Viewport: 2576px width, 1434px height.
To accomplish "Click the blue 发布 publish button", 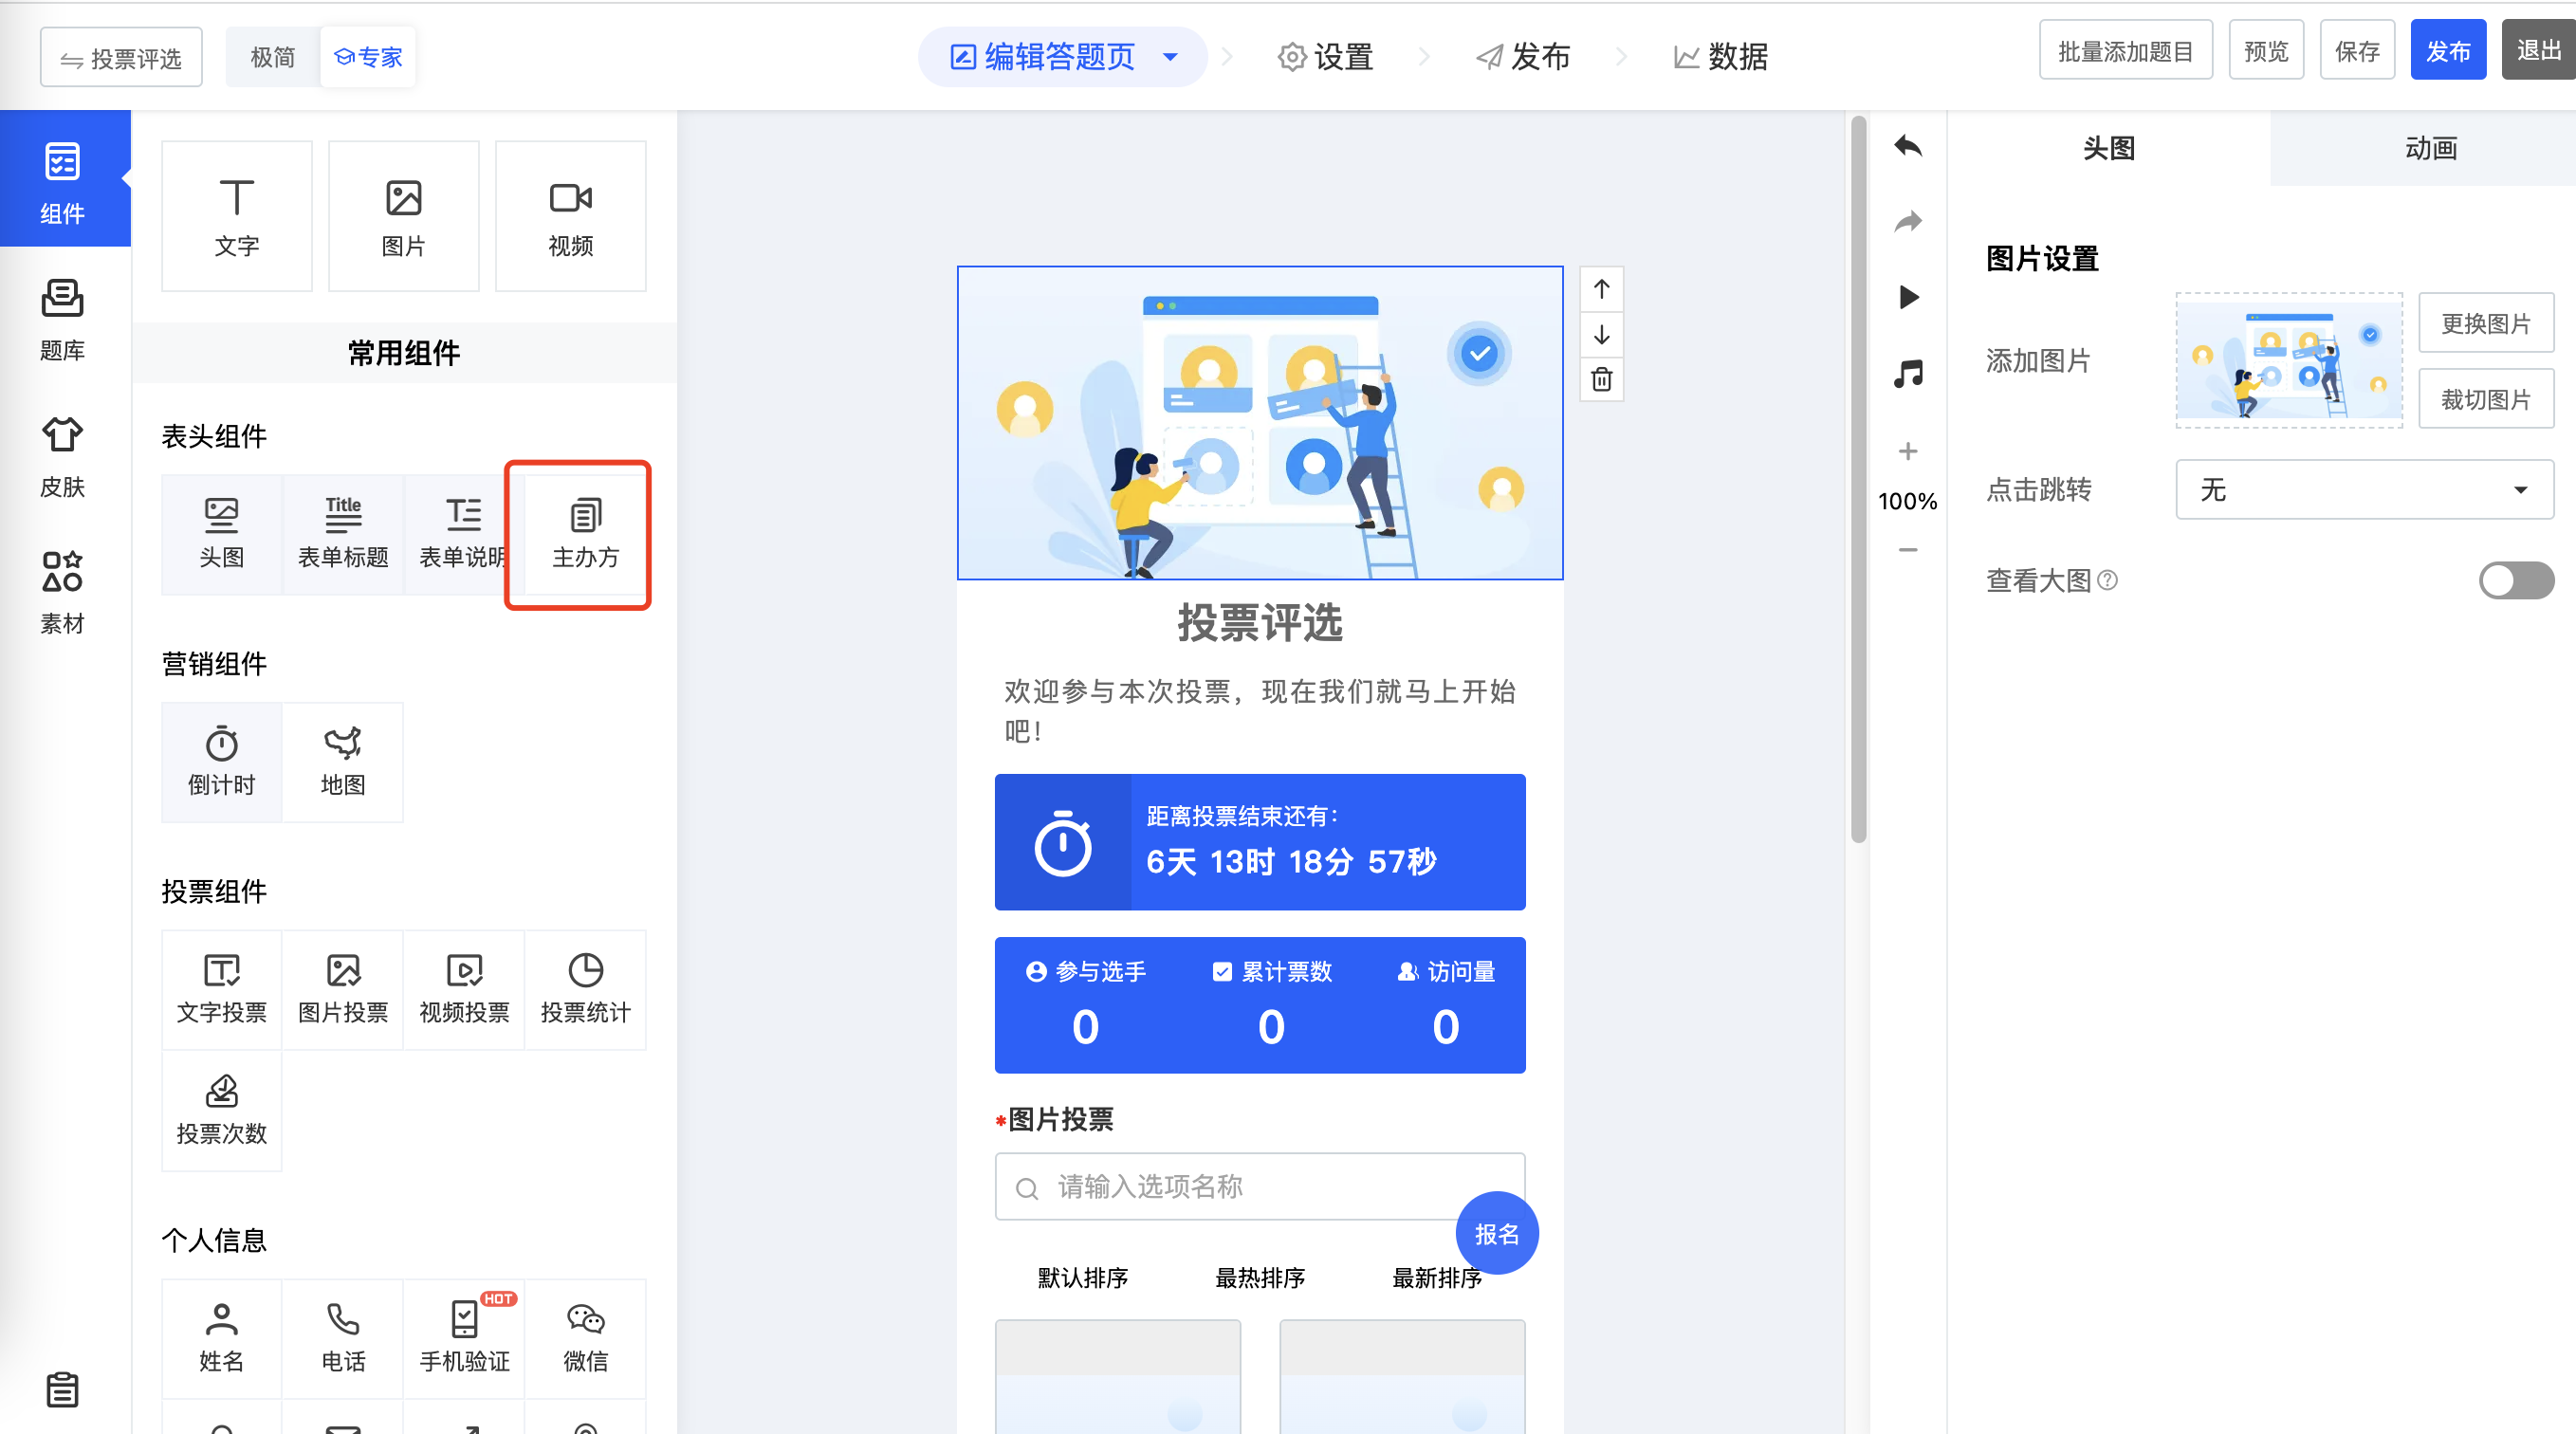I will pyautogui.click(x=2448, y=50).
